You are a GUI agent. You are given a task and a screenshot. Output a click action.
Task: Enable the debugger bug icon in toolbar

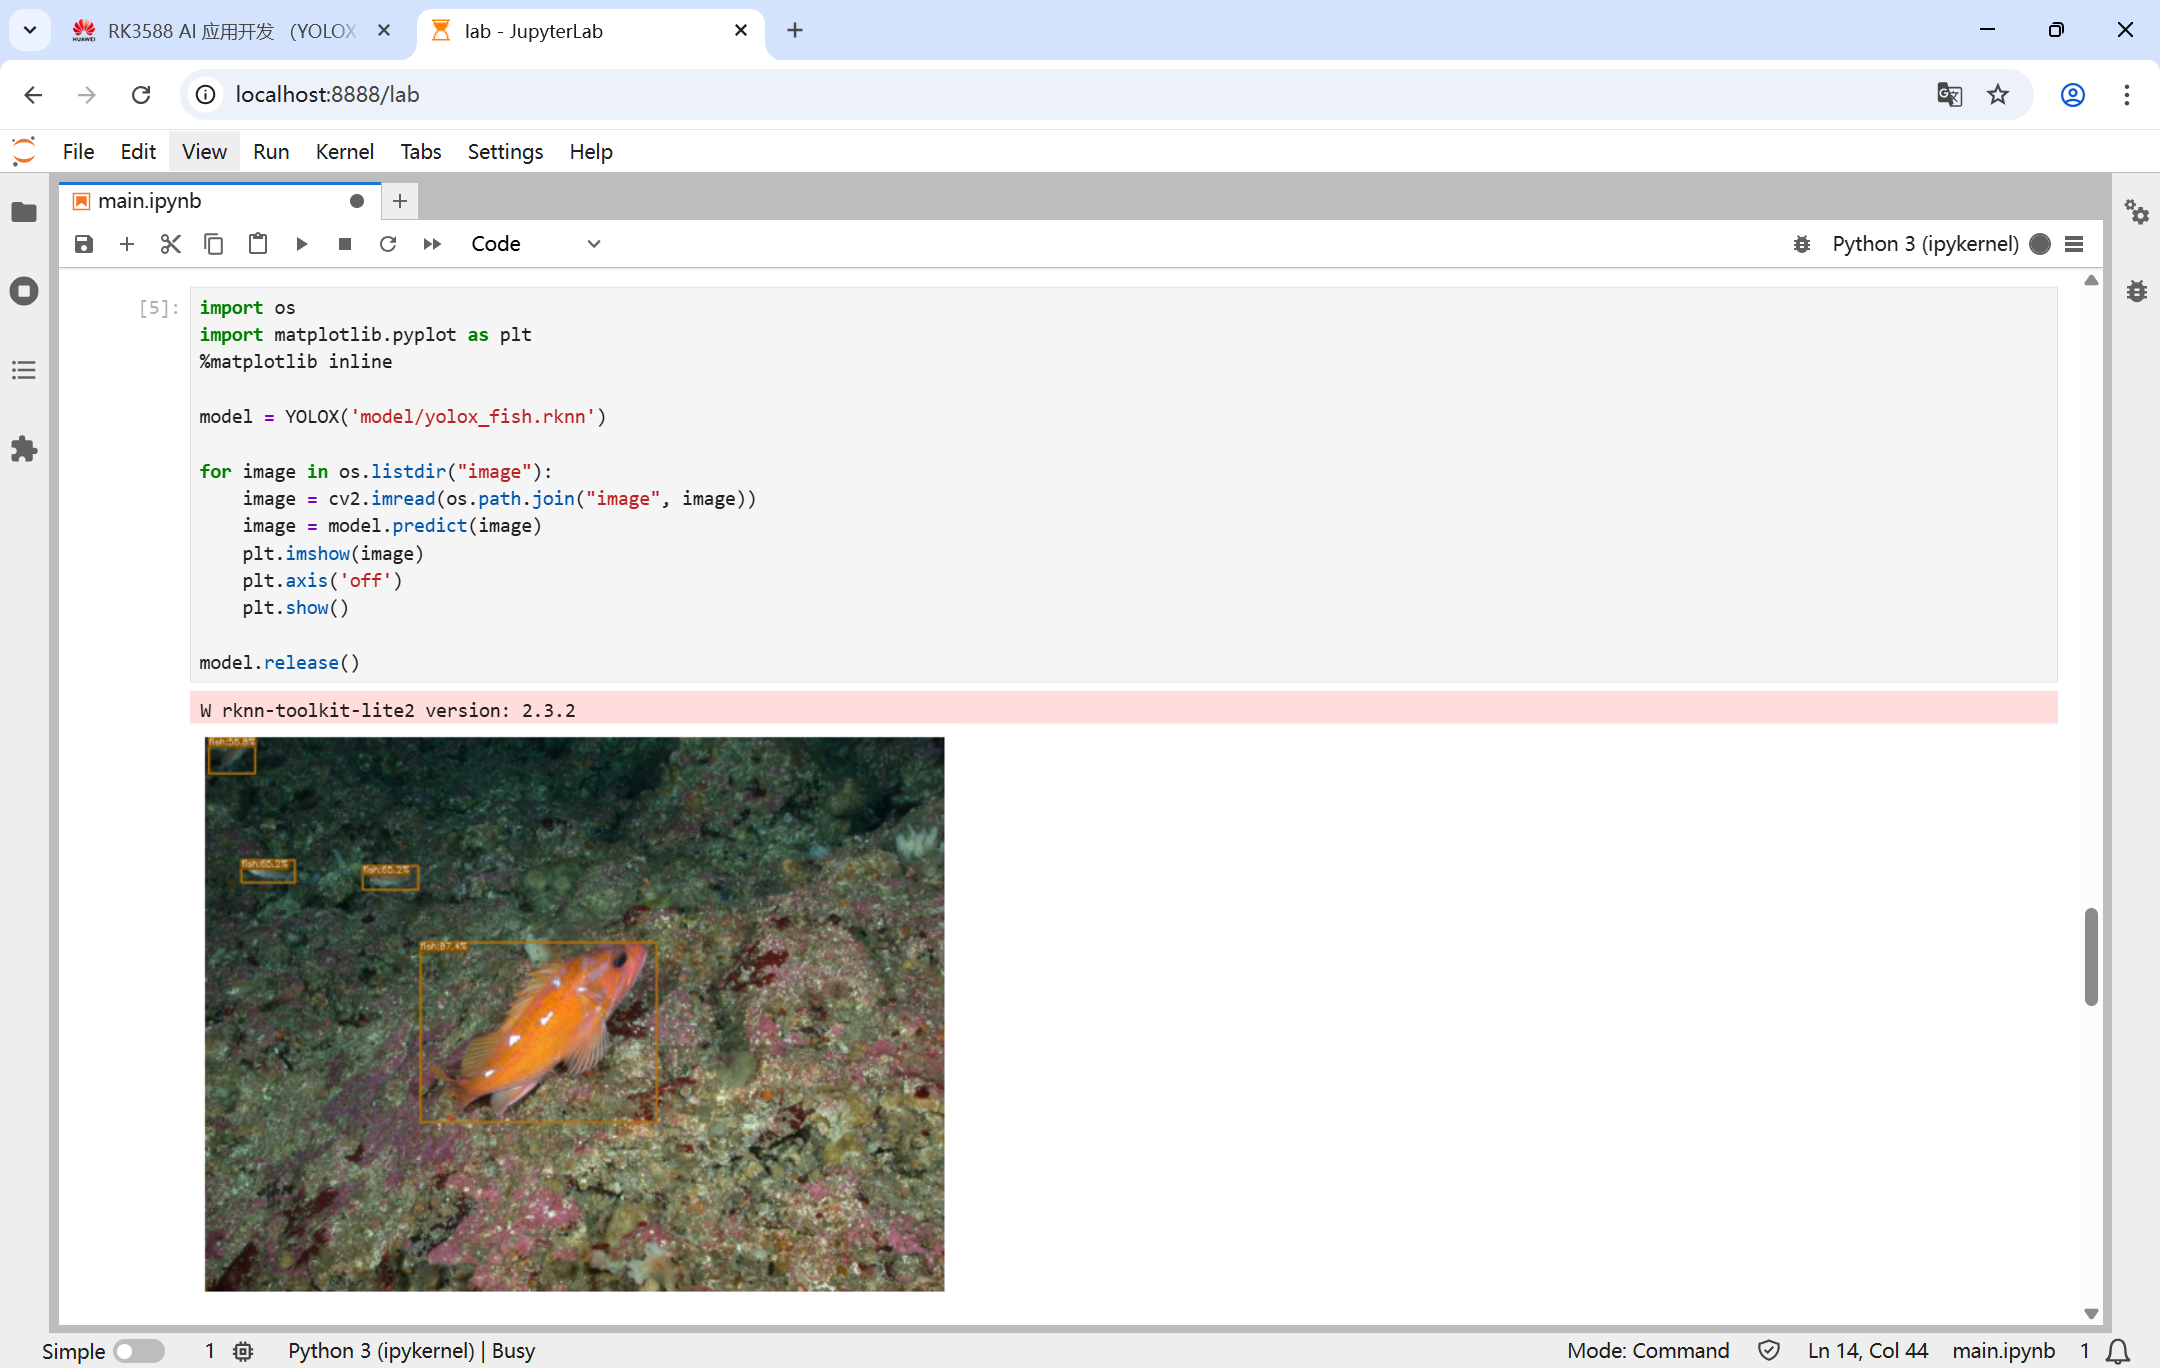pyautogui.click(x=1802, y=244)
